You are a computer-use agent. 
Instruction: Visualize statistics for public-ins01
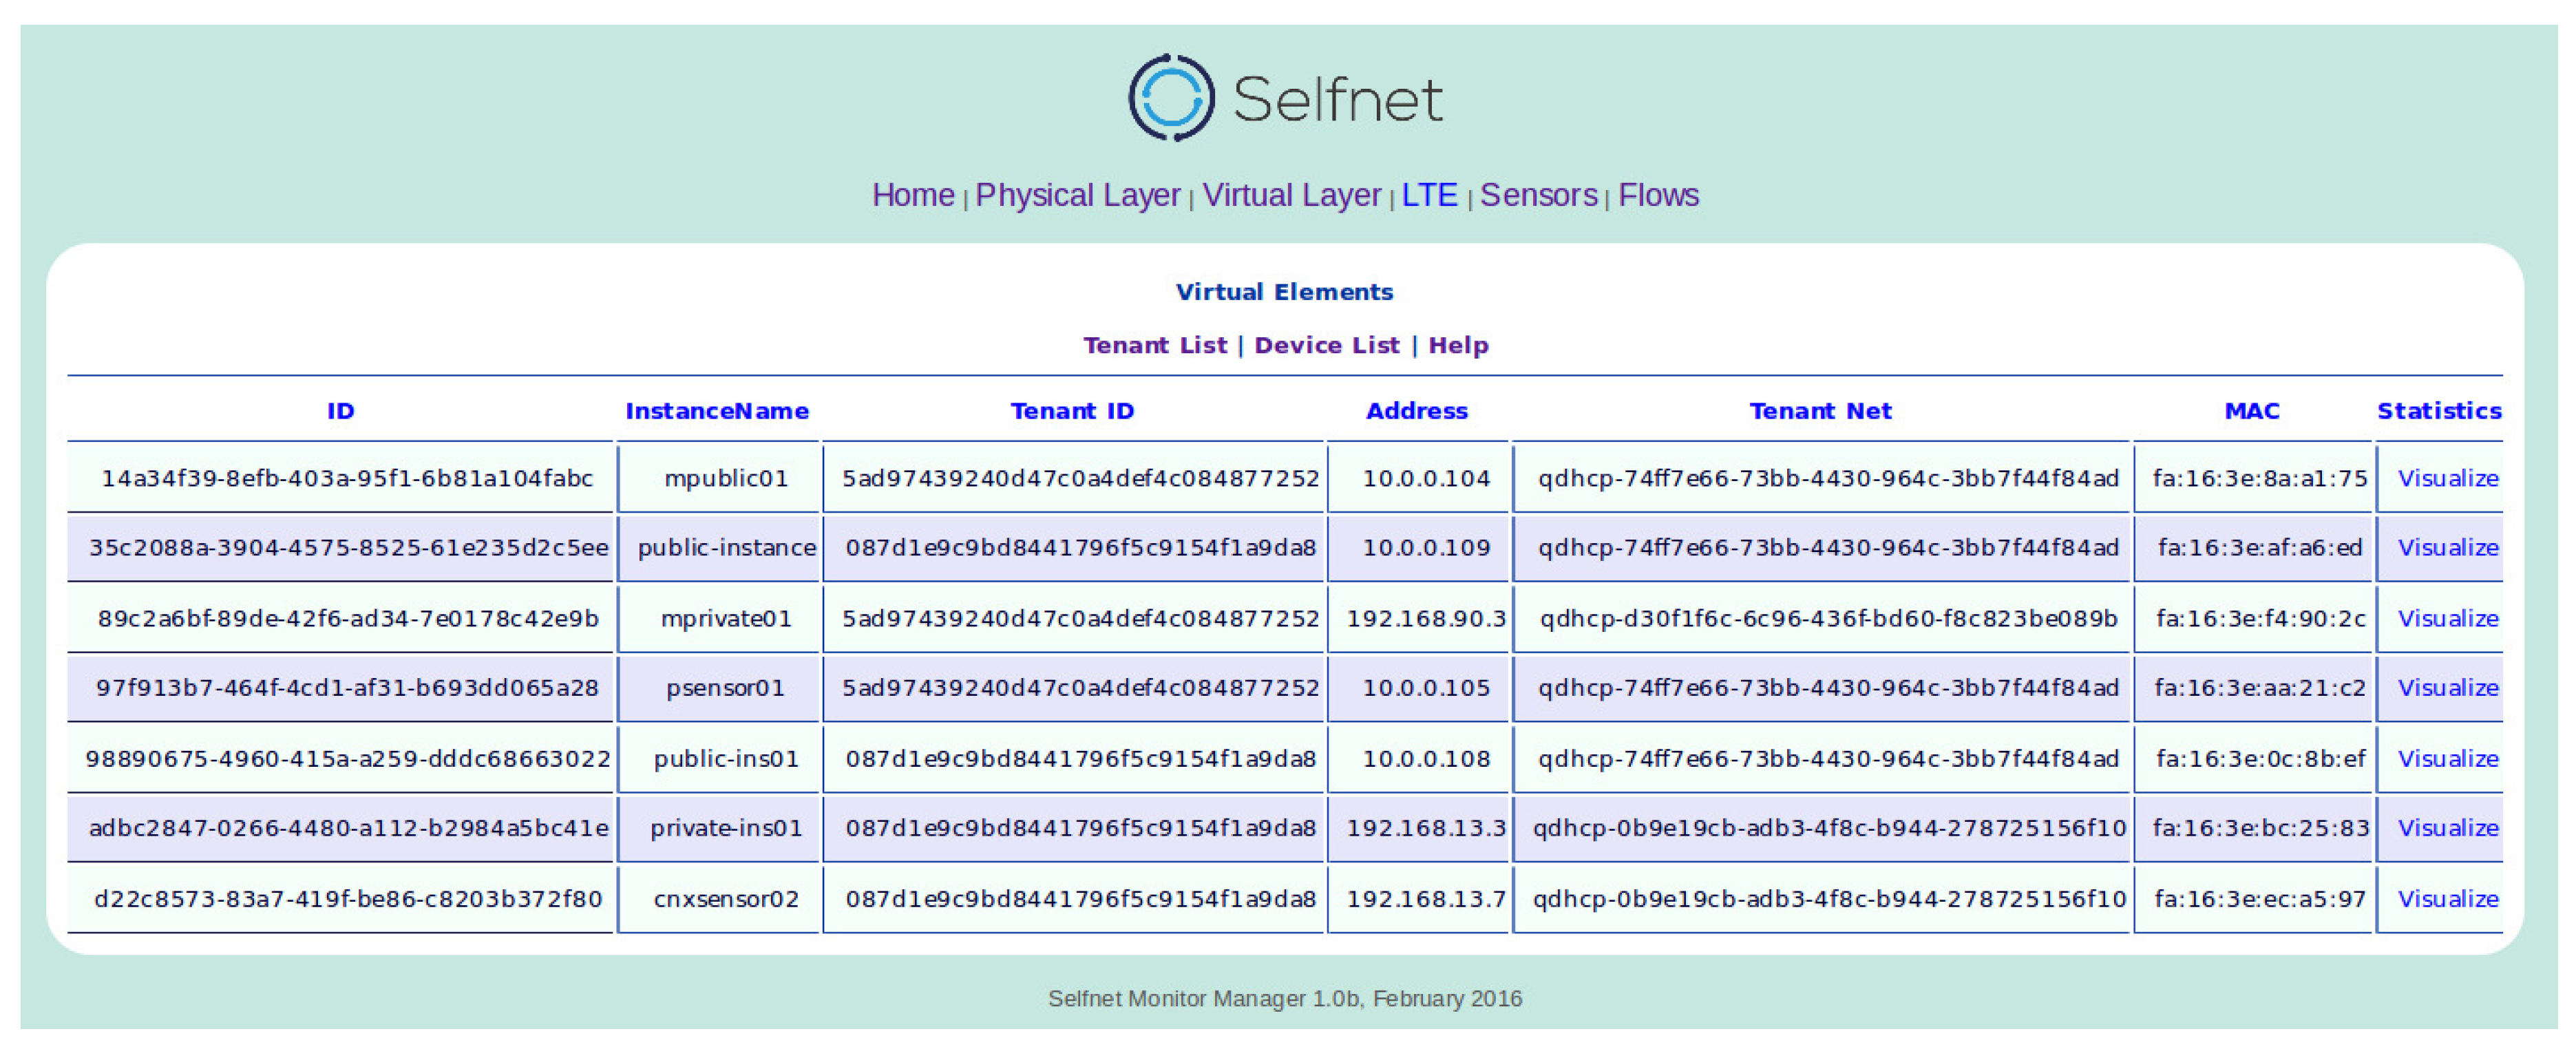tap(2448, 758)
